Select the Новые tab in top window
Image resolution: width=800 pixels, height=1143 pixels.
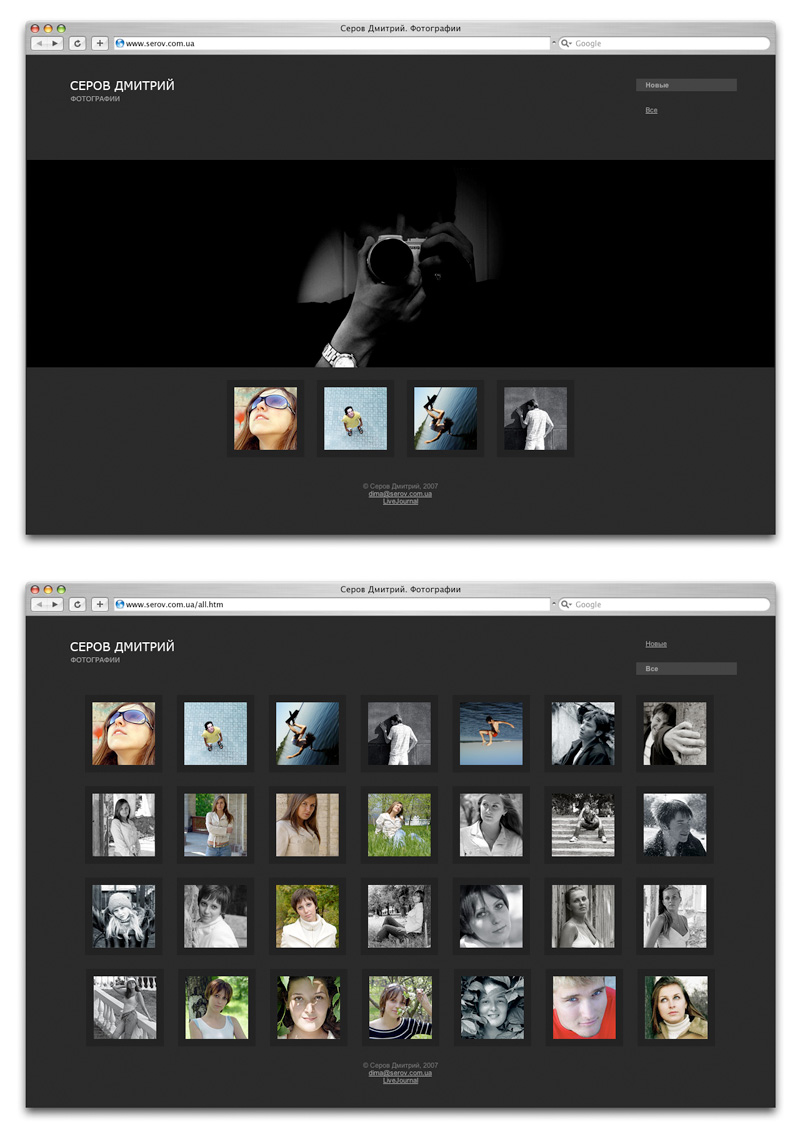click(x=686, y=85)
